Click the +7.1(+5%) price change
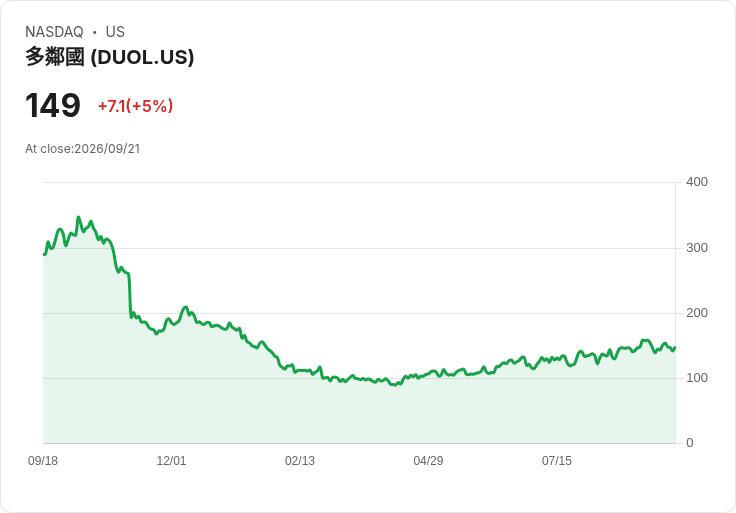The width and height of the screenshot is (736, 513). (x=135, y=106)
